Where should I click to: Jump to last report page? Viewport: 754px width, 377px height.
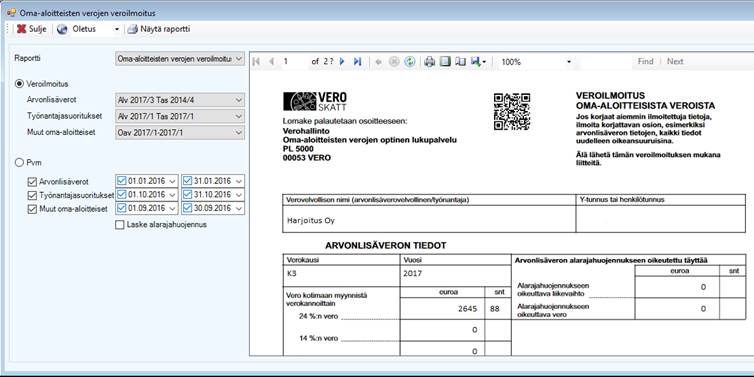357,62
